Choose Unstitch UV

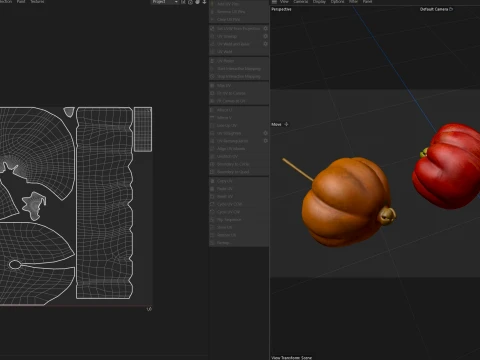click(239, 156)
